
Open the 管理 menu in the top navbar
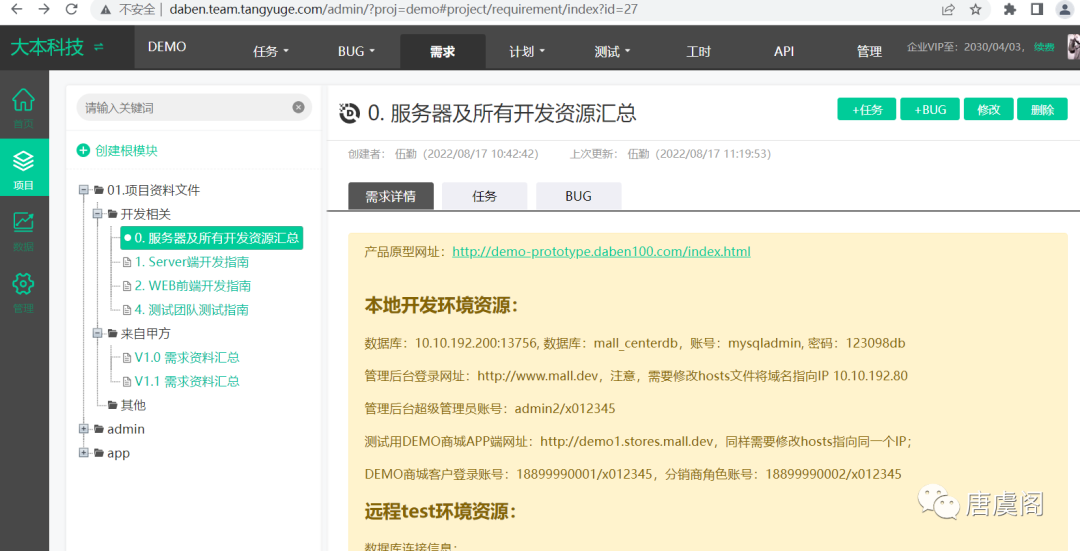[869, 52]
